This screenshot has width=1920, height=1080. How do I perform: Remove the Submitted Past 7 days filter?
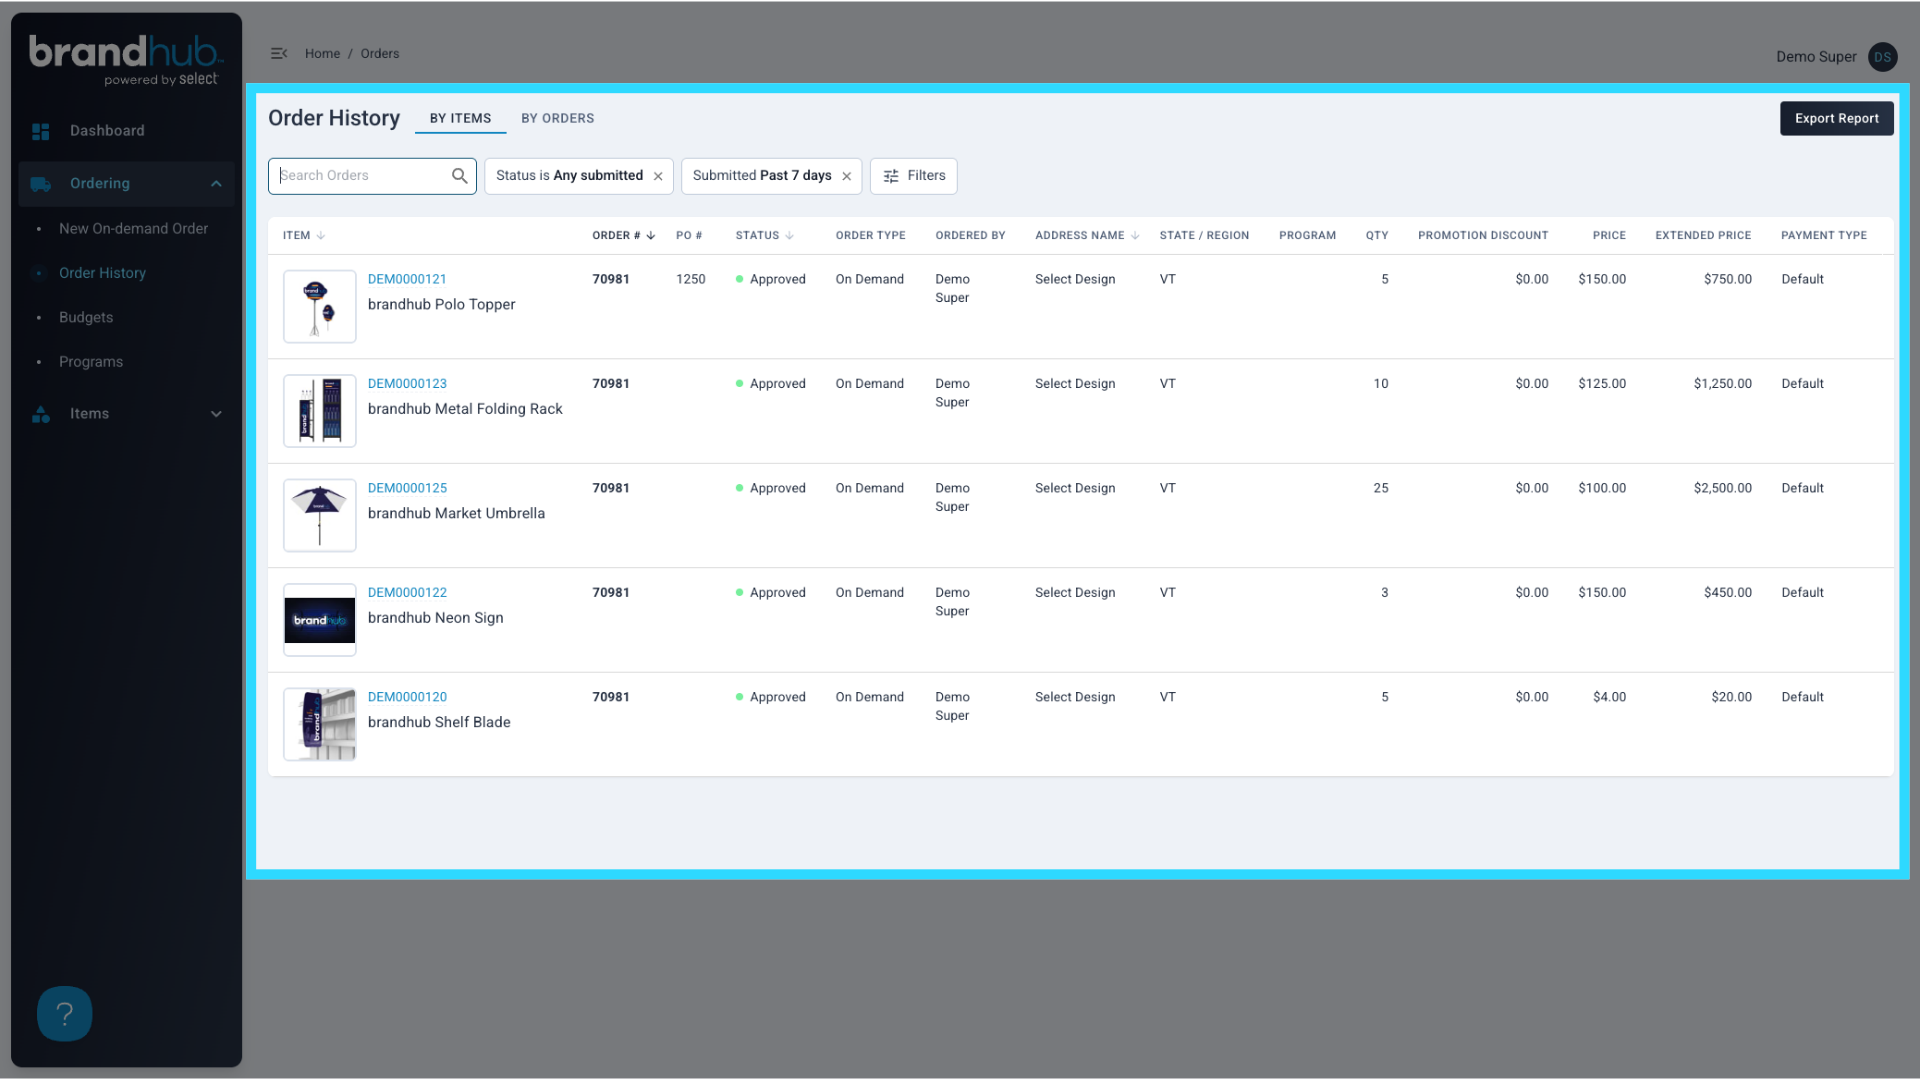(x=846, y=176)
